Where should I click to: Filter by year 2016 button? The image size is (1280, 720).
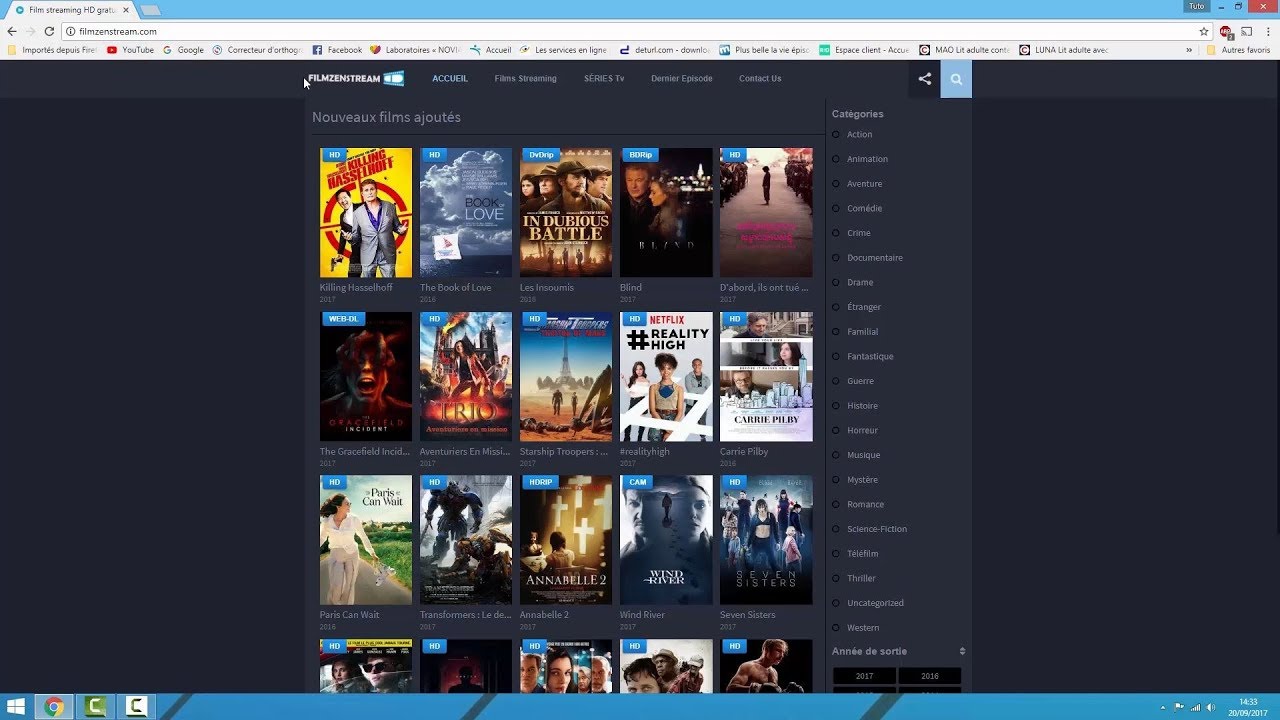tap(930, 676)
